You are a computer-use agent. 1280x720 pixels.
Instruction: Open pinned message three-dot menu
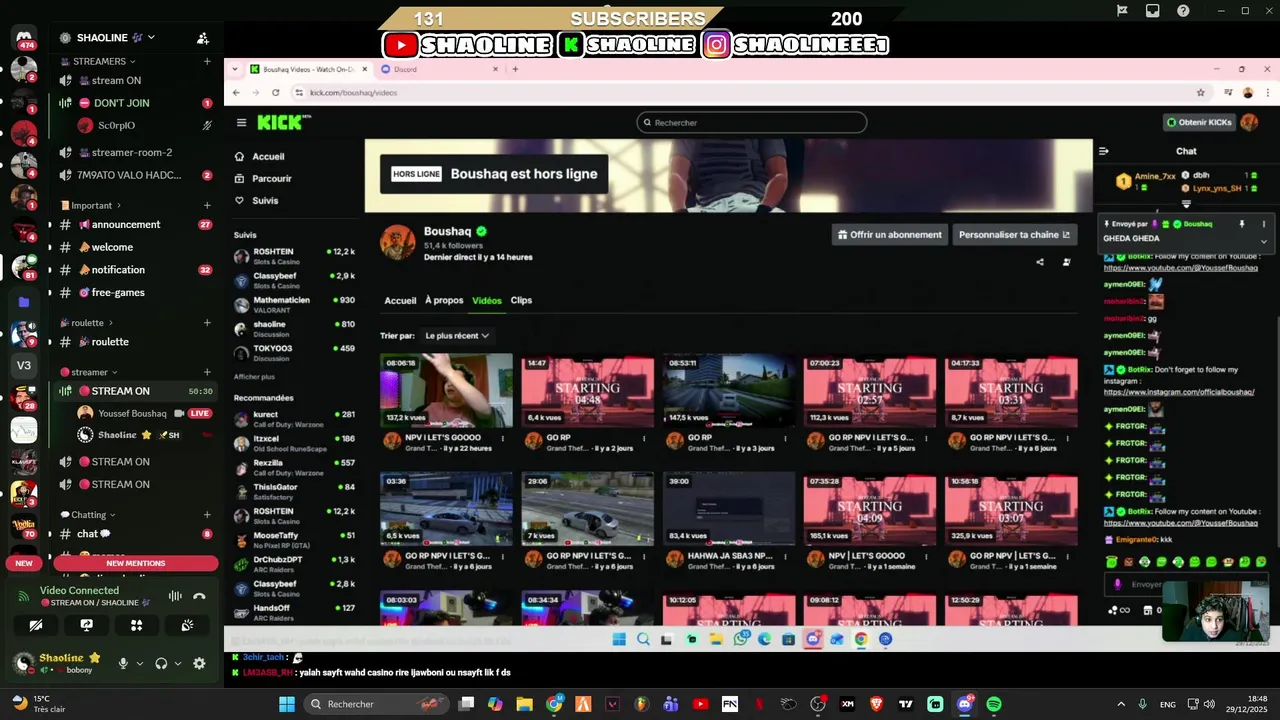[x=1263, y=224]
